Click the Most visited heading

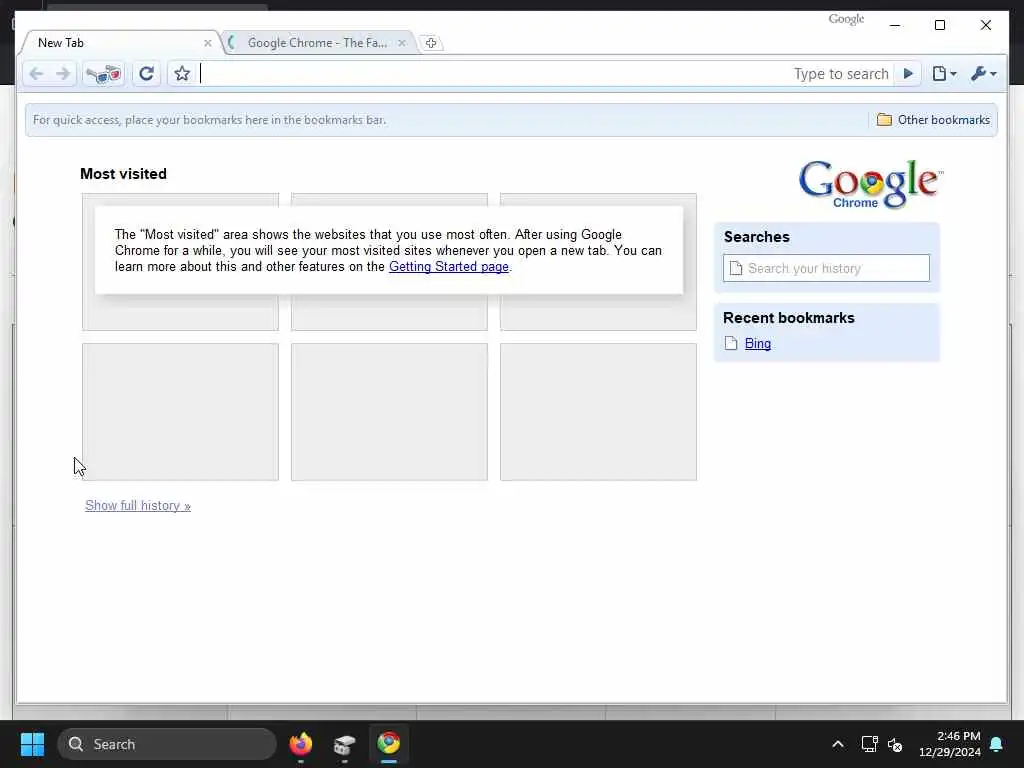(x=123, y=174)
